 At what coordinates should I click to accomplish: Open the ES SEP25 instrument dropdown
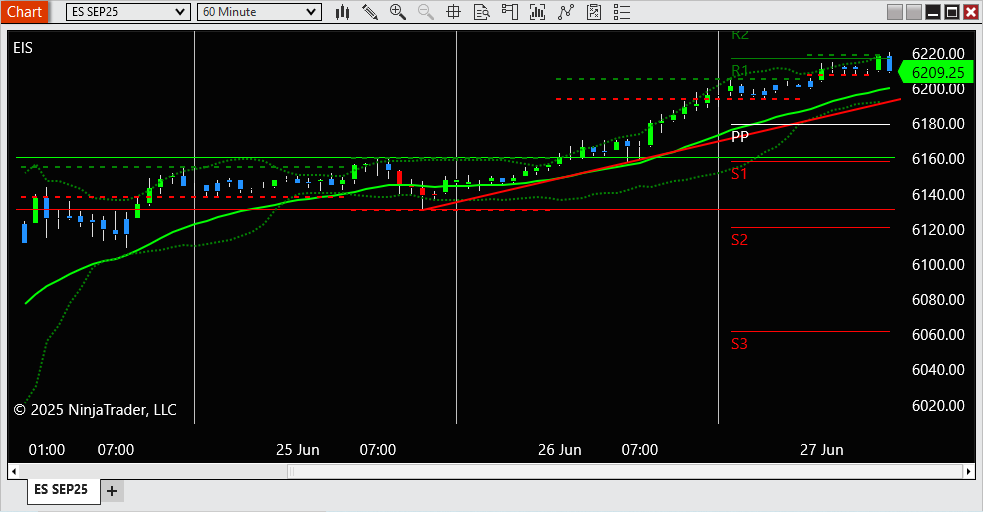(128, 12)
